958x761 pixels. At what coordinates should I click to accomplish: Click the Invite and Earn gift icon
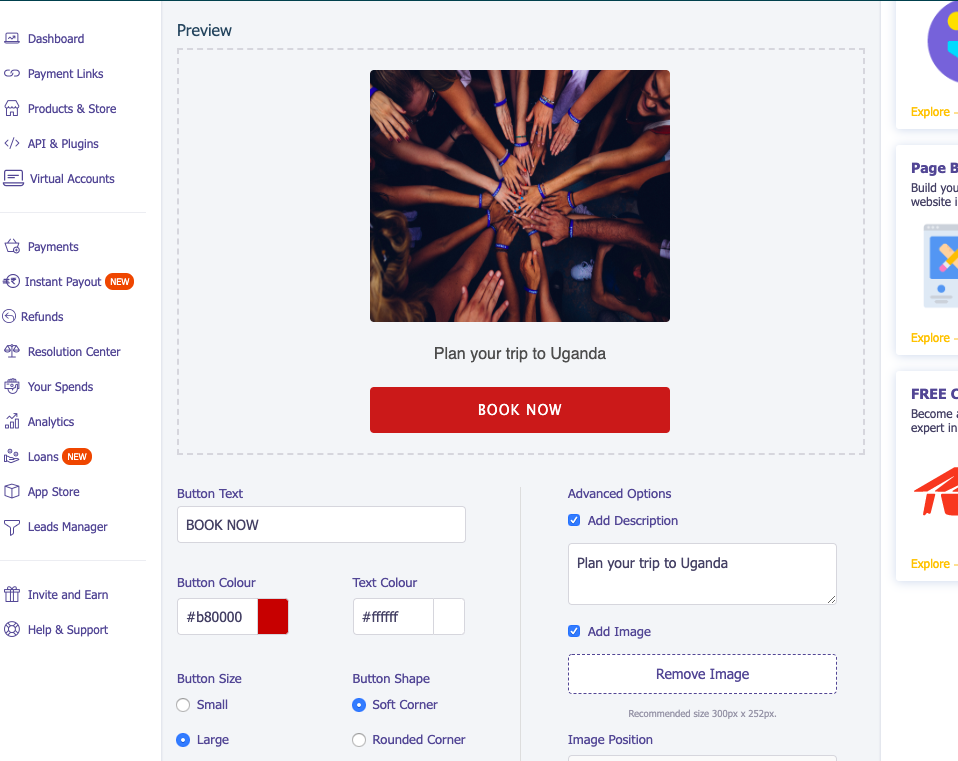pyautogui.click(x=12, y=595)
